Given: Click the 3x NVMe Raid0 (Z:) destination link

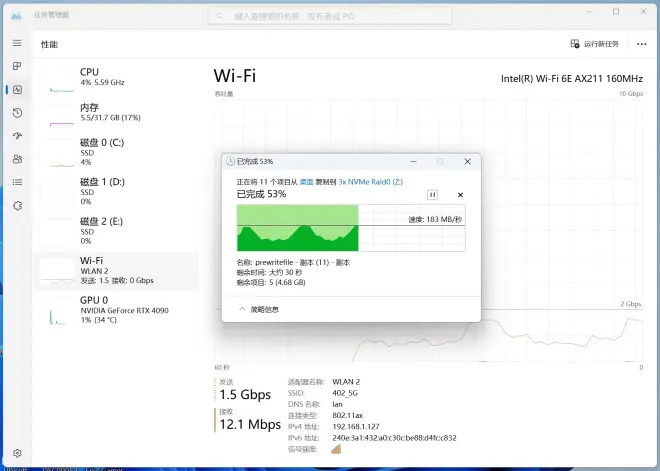Looking at the screenshot, I should pyautogui.click(x=371, y=182).
